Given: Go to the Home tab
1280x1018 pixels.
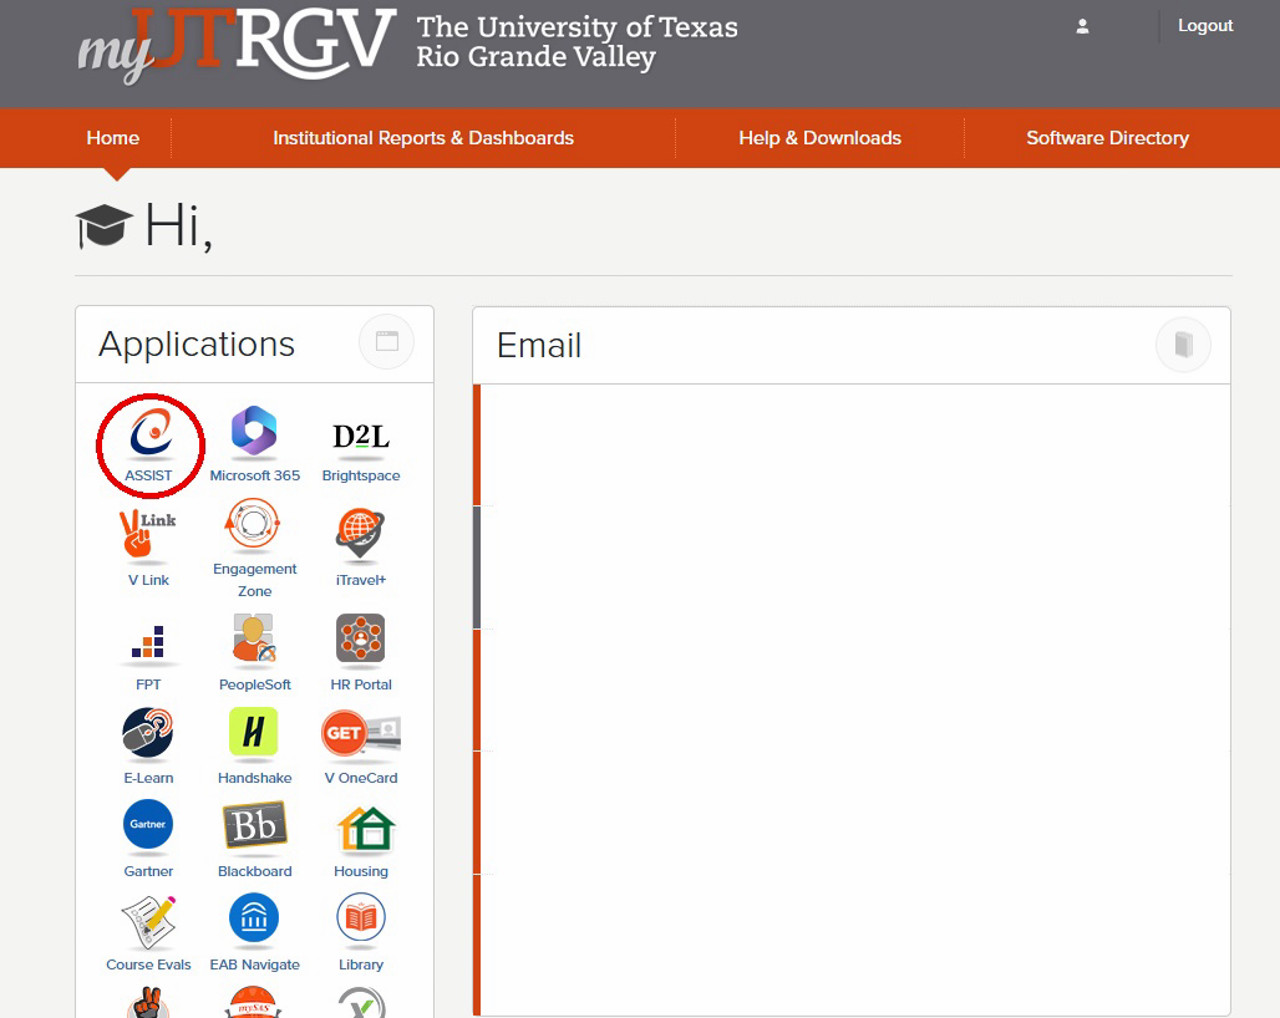Looking at the screenshot, I should click(113, 138).
